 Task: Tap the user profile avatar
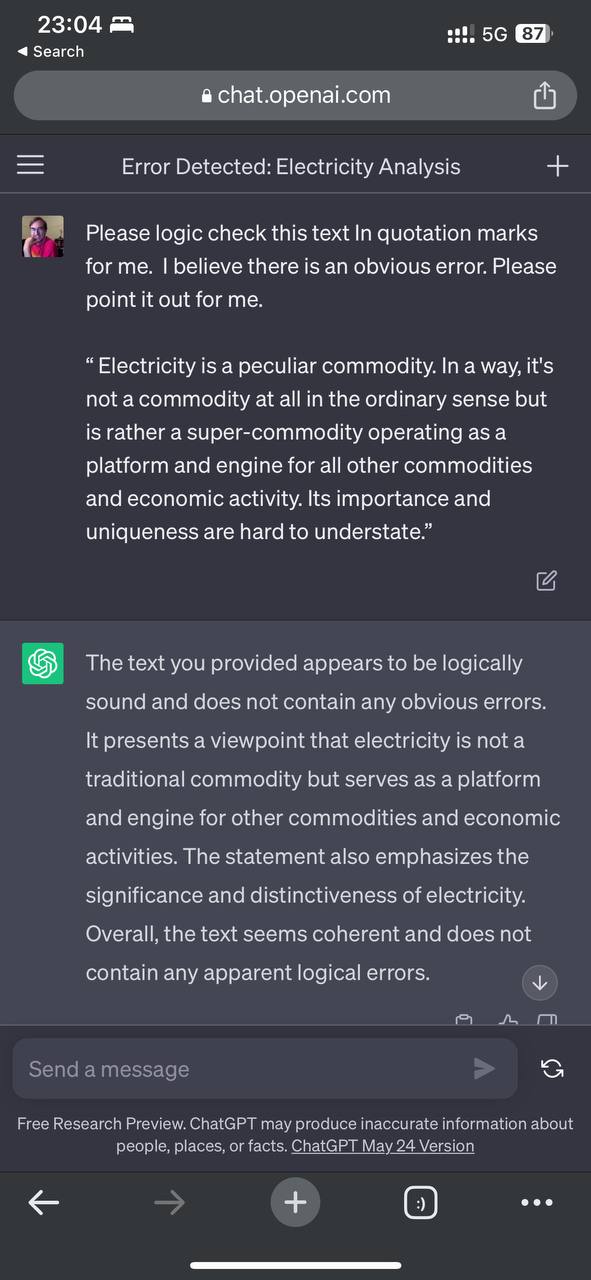43,237
